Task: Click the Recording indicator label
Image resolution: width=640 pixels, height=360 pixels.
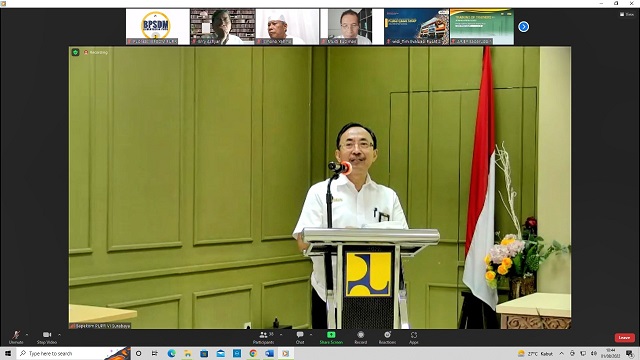Action: coord(96,52)
